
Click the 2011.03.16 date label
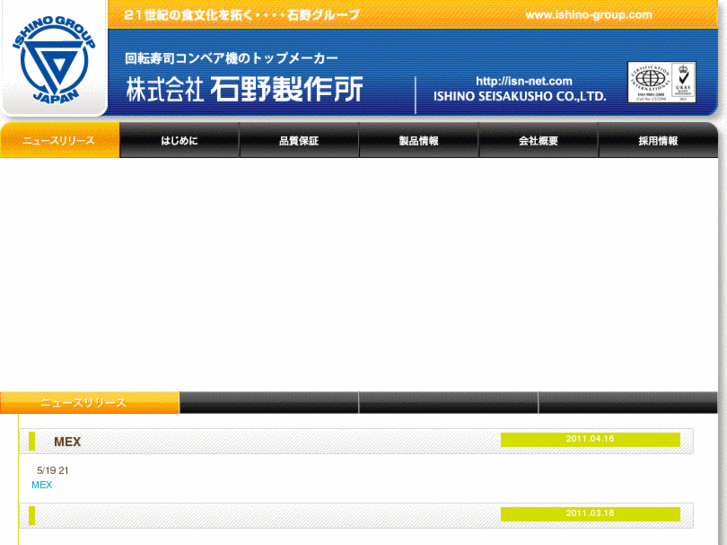pyautogui.click(x=590, y=513)
